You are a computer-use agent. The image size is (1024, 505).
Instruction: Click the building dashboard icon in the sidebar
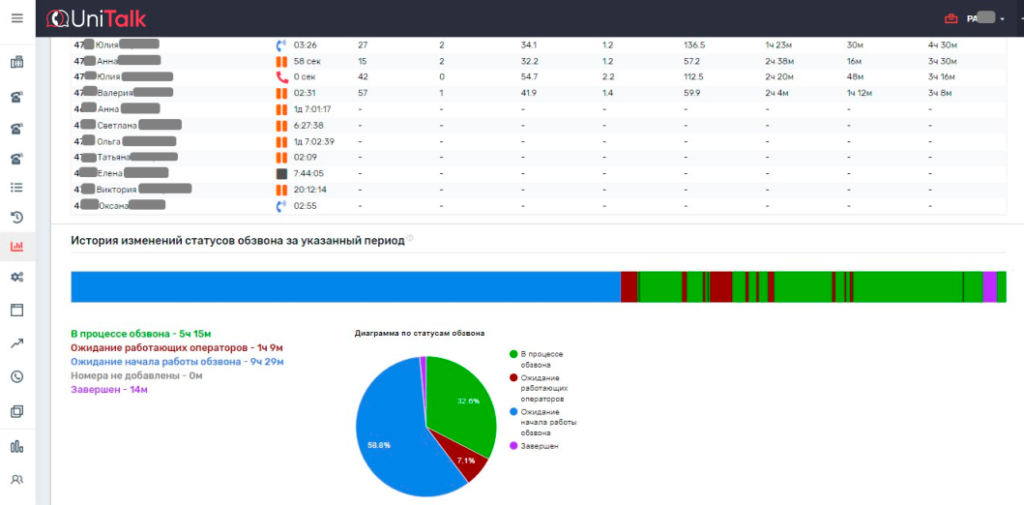(17, 64)
